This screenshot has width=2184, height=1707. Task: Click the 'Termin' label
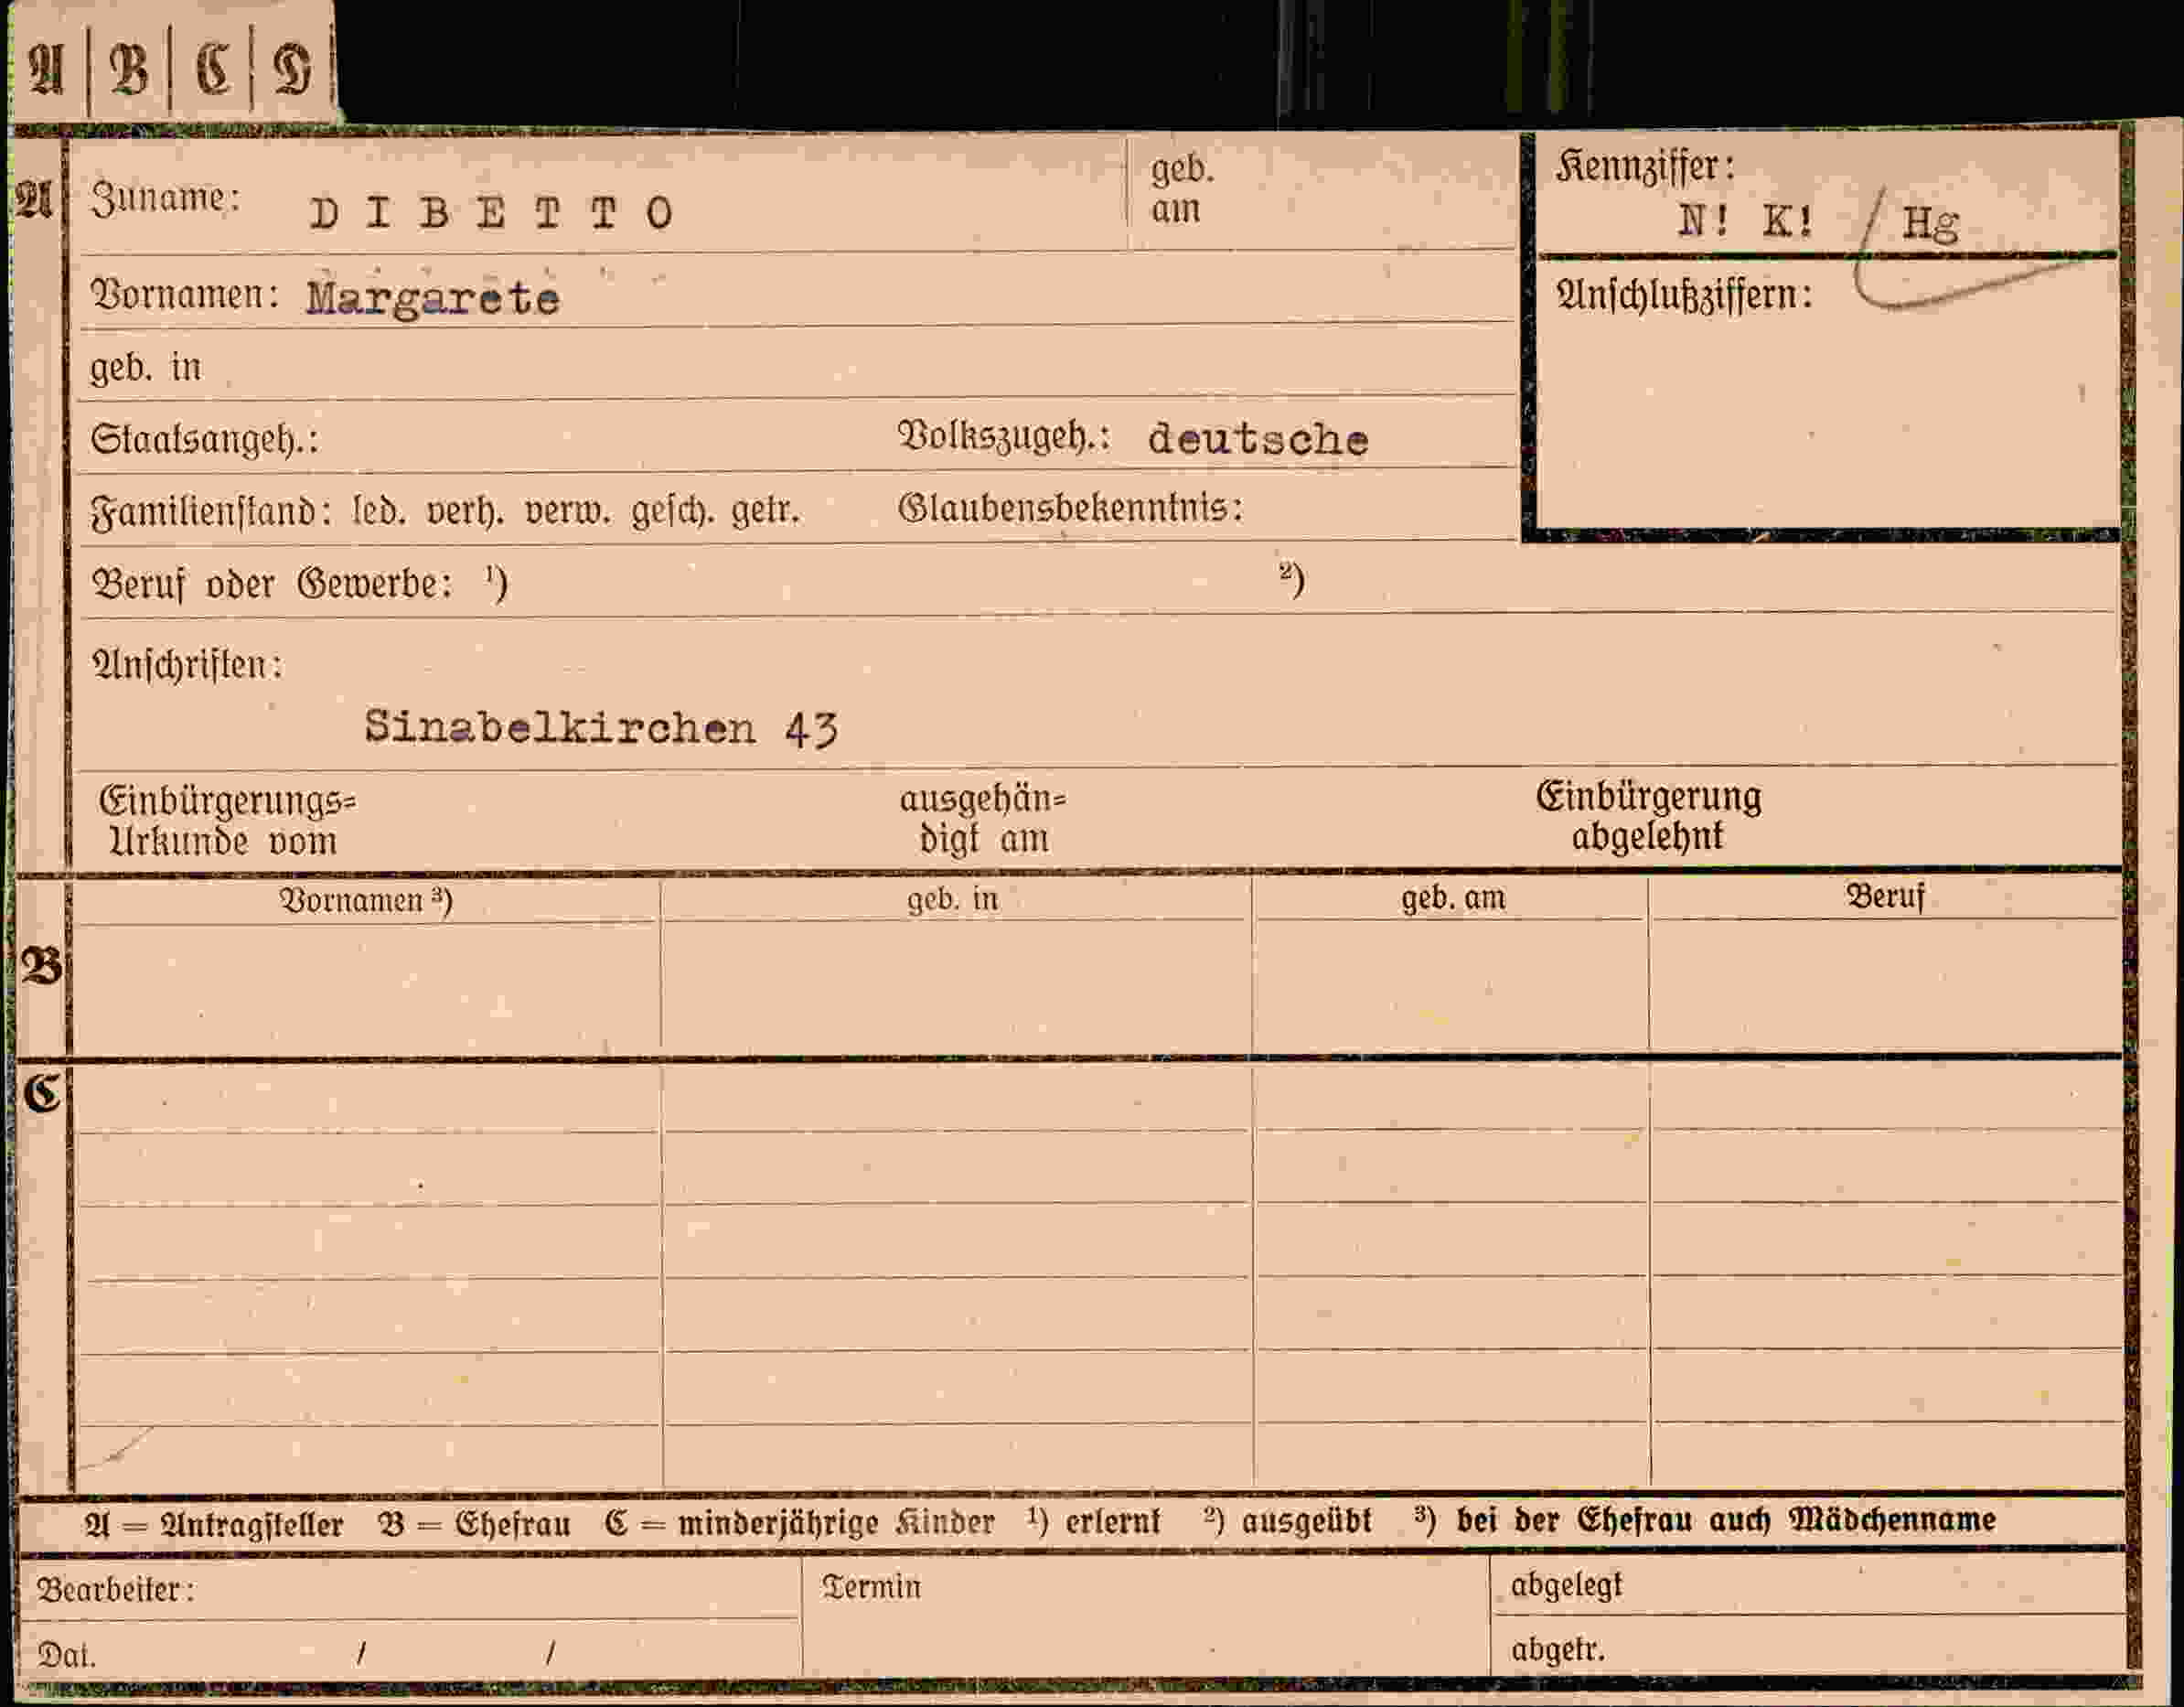pyautogui.click(x=871, y=1587)
